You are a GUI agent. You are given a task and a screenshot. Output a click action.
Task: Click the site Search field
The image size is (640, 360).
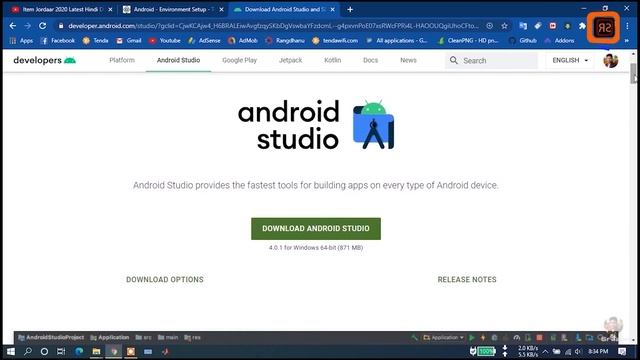pos(491,60)
